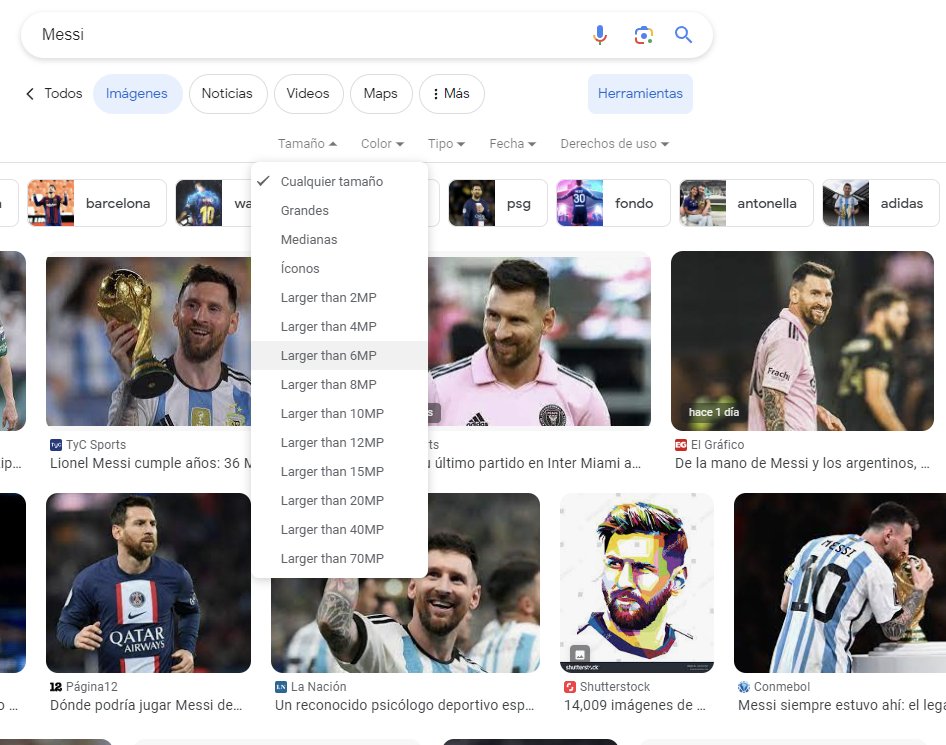The width and height of the screenshot is (946, 745).
Task: Select Larger than 70MP option
Action: [340, 558]
